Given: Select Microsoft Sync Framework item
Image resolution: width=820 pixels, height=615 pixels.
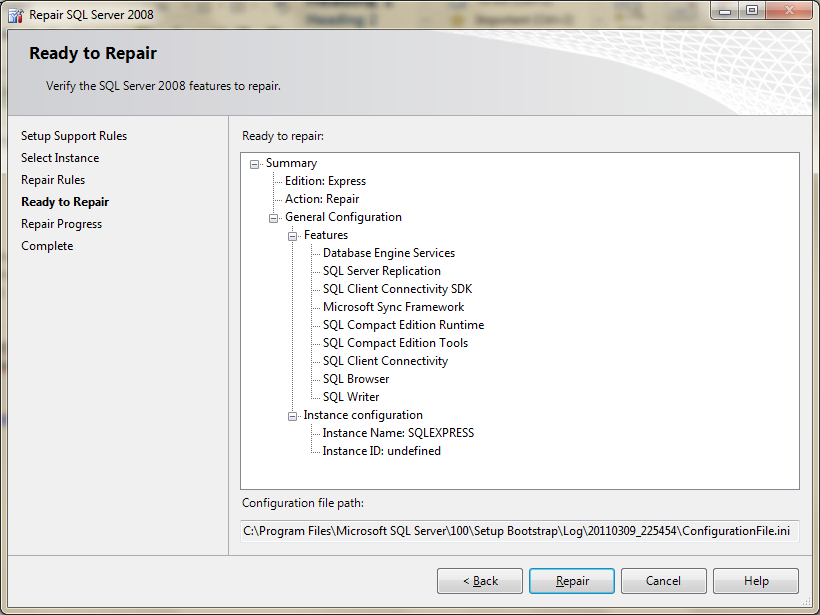Looking at the screenshot, I should [393, 307].
